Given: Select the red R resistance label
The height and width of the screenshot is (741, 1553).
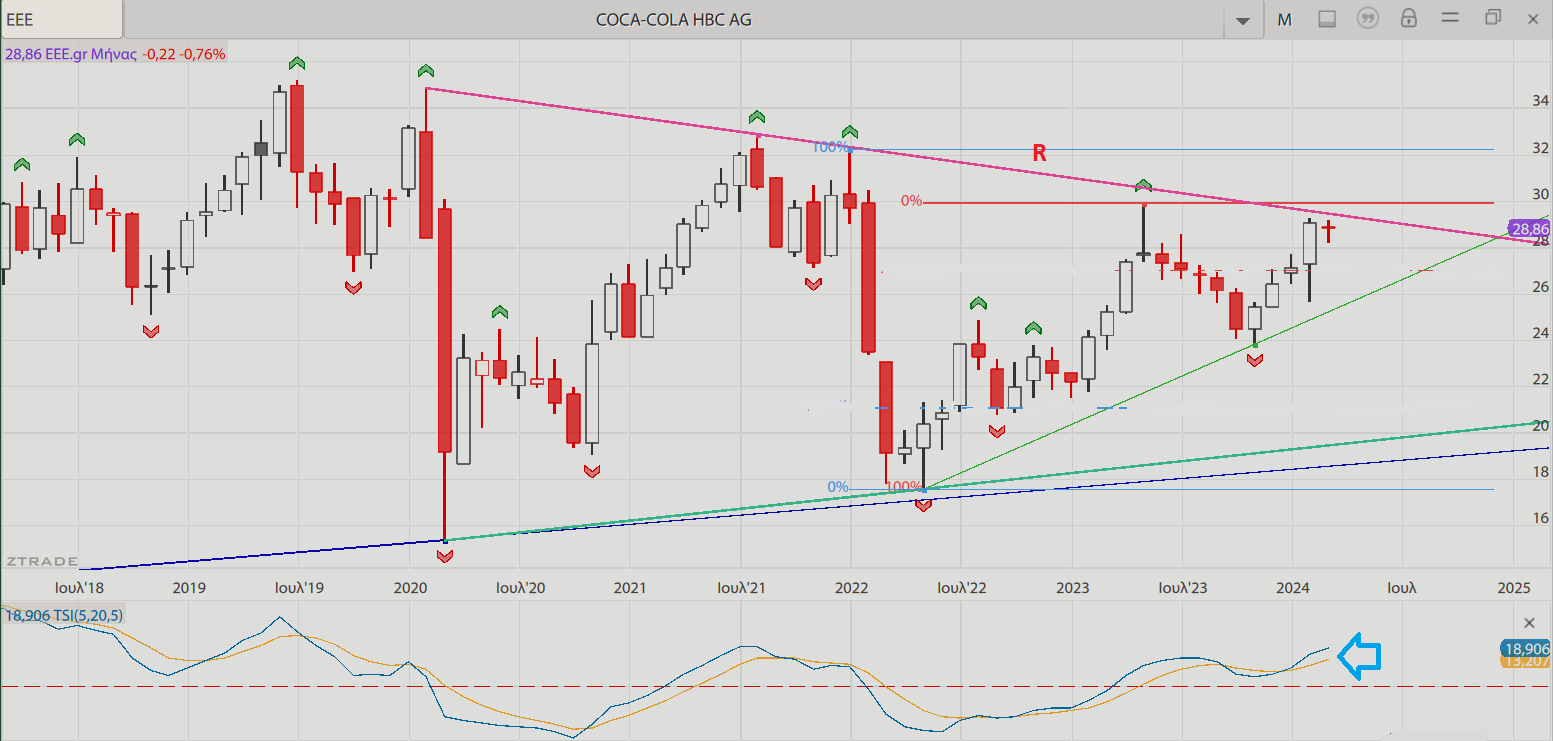Looking at the screenshot, I should point(1039,153).
